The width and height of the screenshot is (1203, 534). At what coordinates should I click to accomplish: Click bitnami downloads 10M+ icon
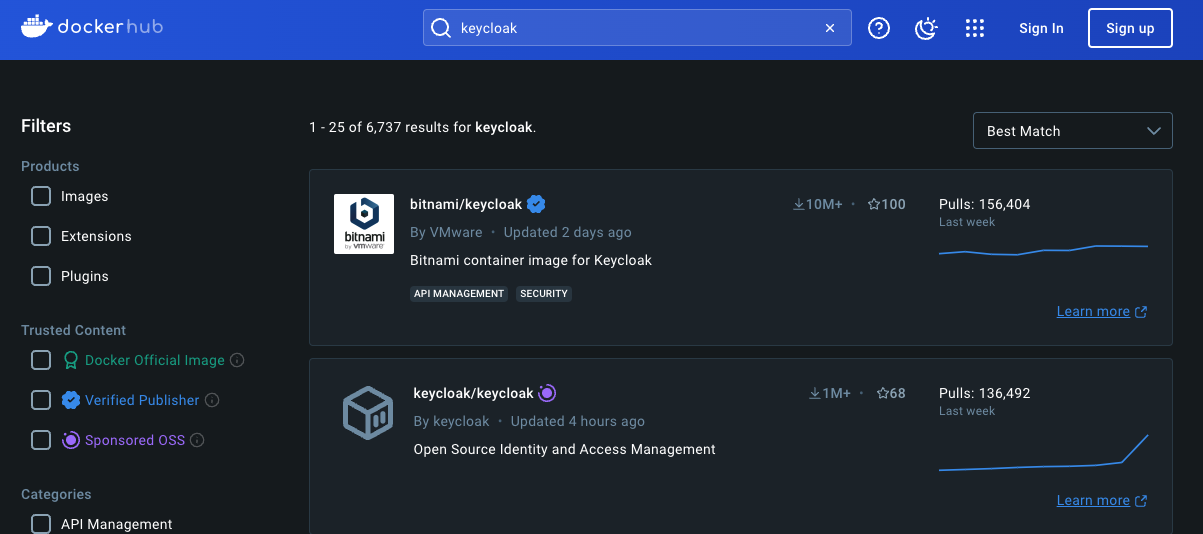(799, 204)
